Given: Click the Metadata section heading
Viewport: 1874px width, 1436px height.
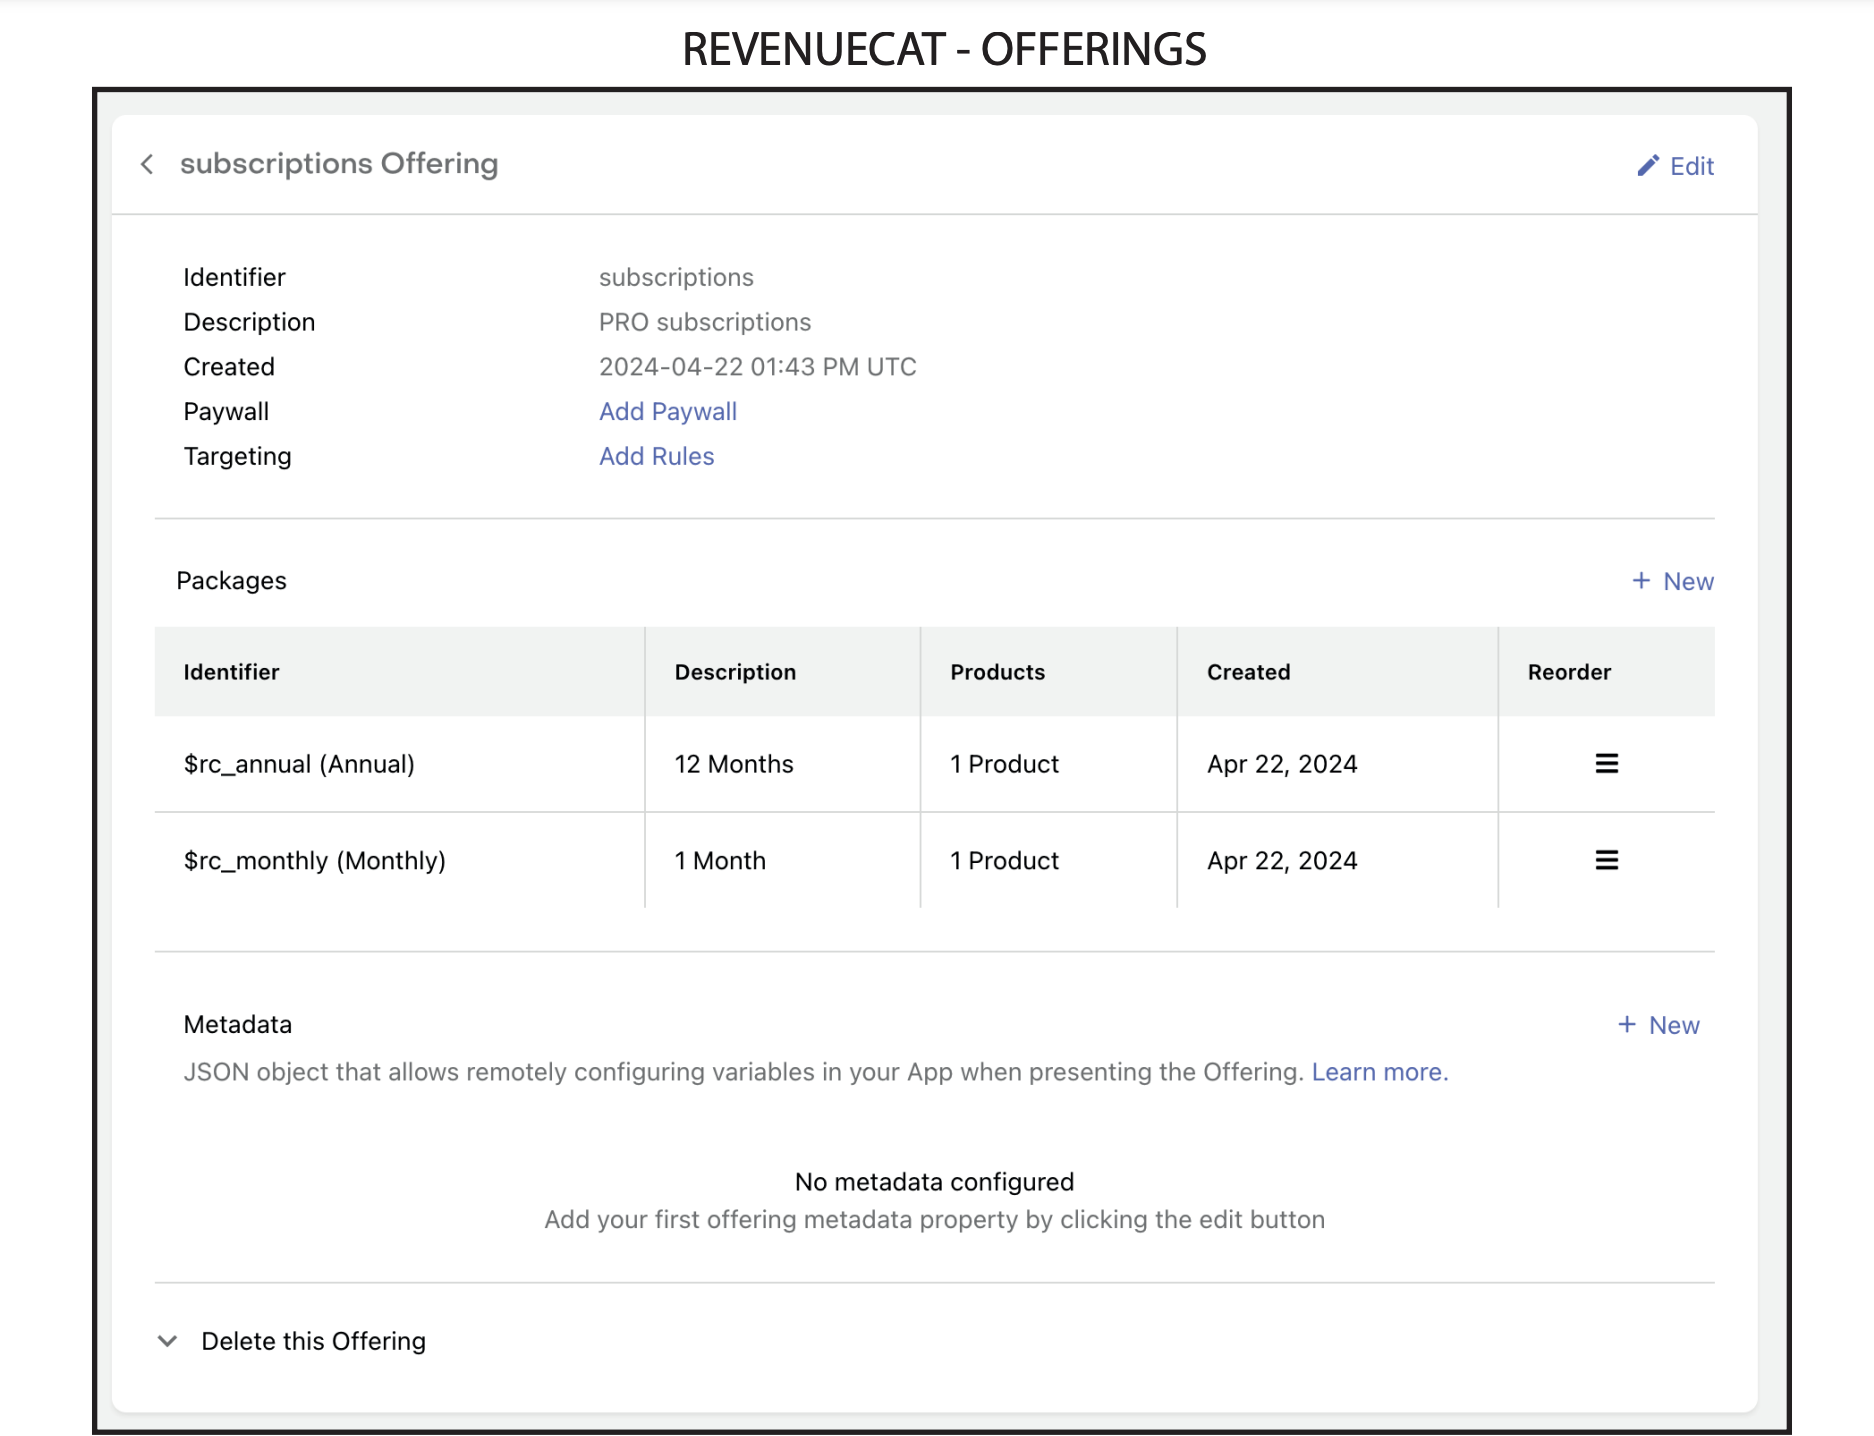Looking at the screenshot, I should tap(238, 1025).
